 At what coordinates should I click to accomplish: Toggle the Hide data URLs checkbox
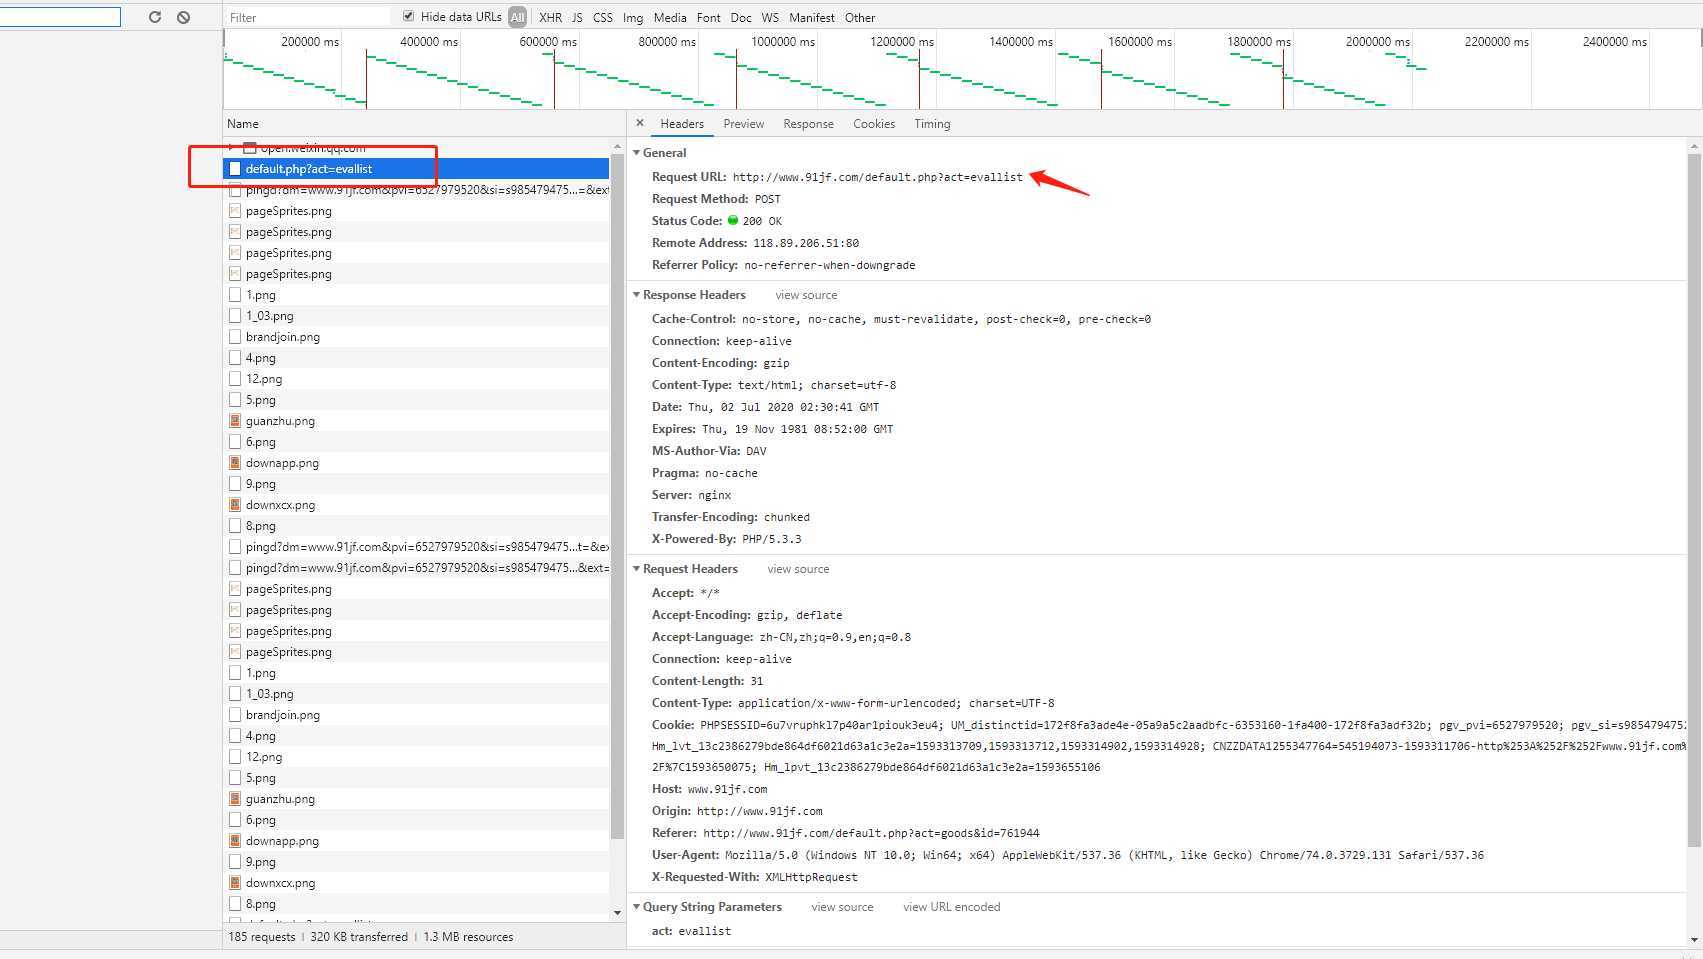click(408, 16)
